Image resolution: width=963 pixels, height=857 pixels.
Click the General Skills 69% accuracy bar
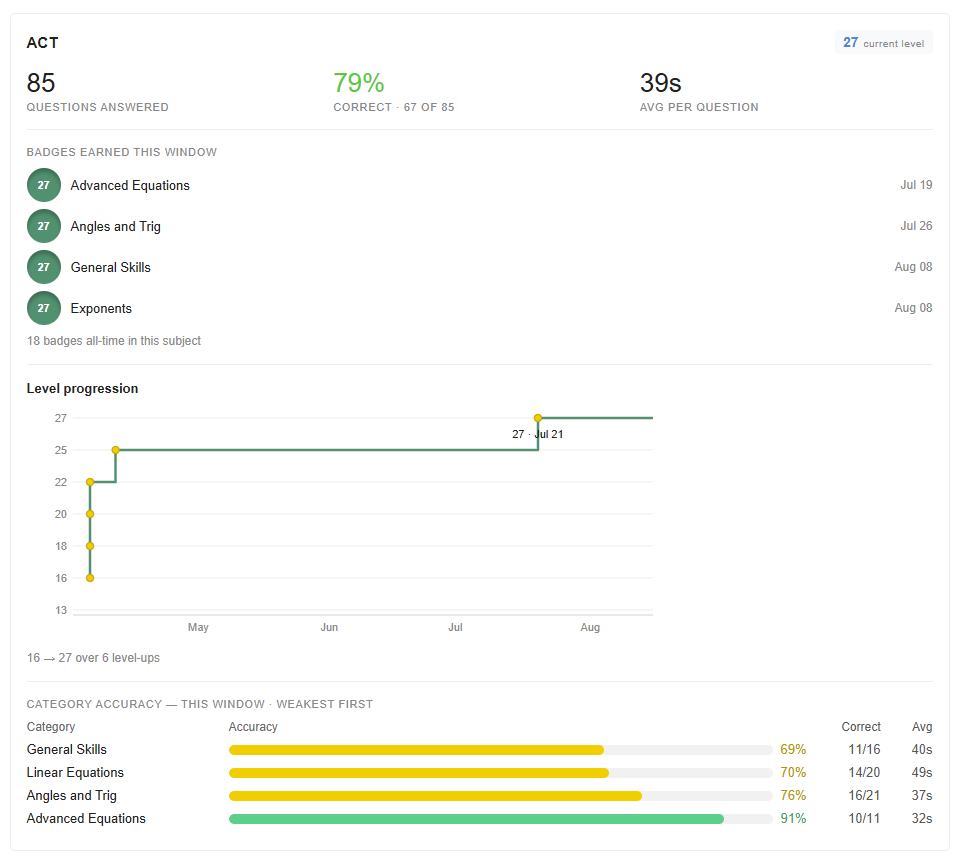point(501,749)
